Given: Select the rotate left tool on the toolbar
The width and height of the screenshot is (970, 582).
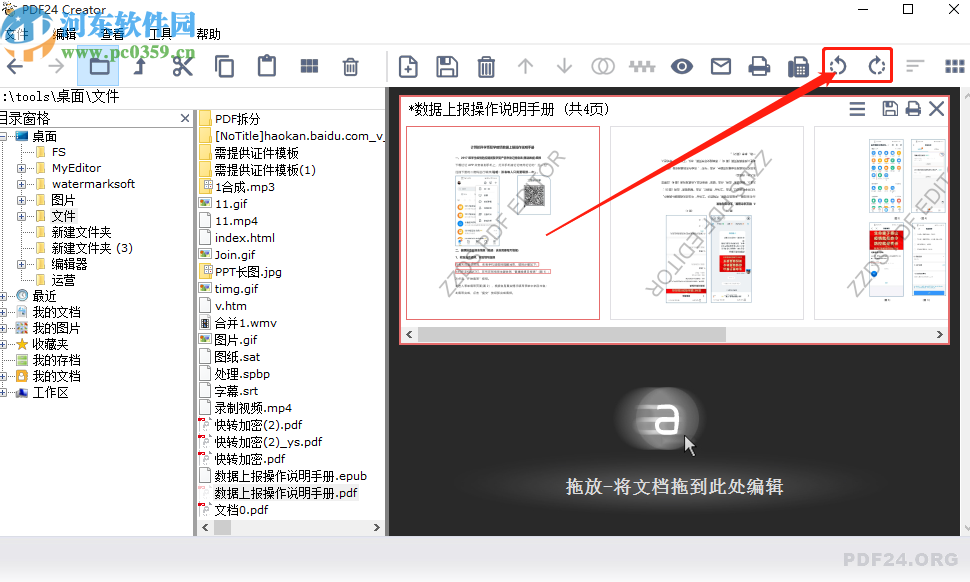Looking at the screenshot, I should click(837, 66).
